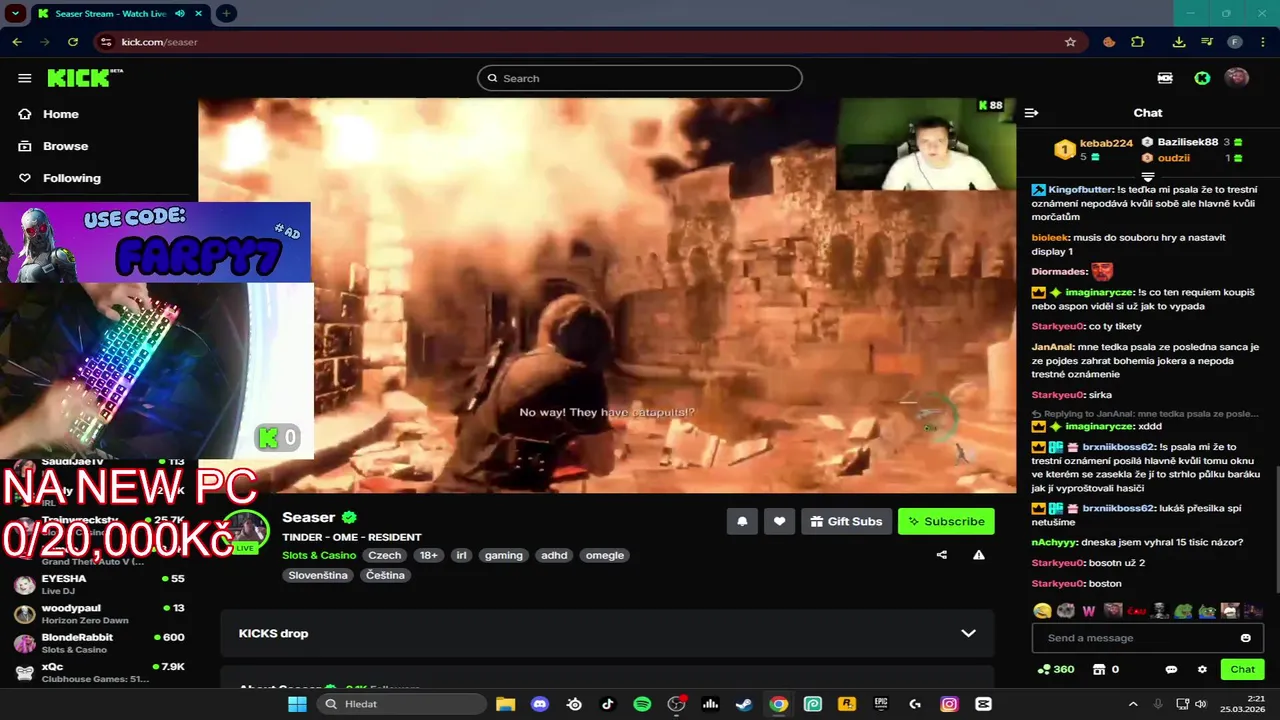Select the Czech tag
This screenshot has height=720, width=1280.
click(384, 555)
